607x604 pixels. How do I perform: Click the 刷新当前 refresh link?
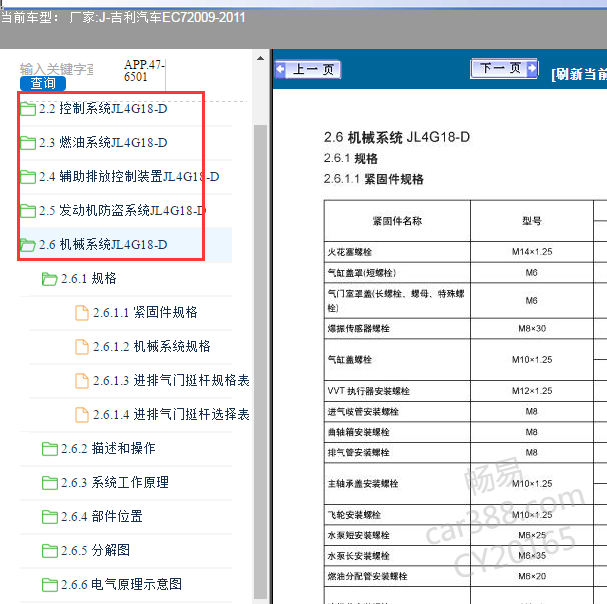(x=579, y=74)
